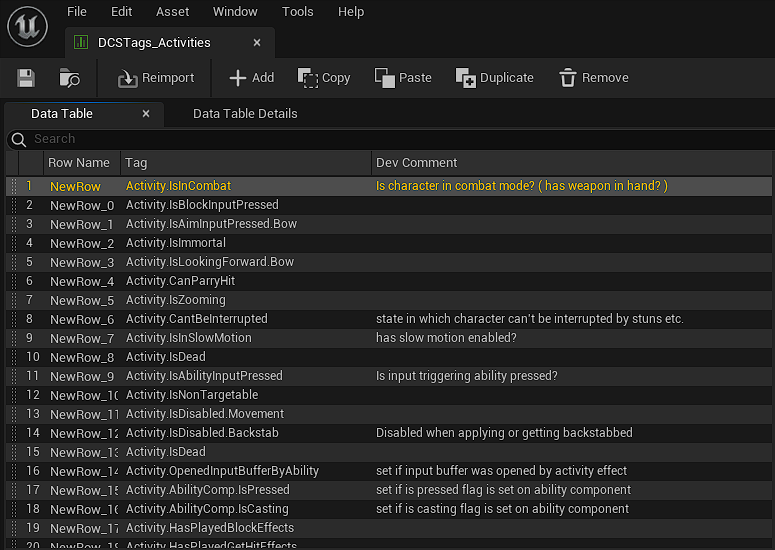Select the Activity.IsImmortal row

point(176,243)
